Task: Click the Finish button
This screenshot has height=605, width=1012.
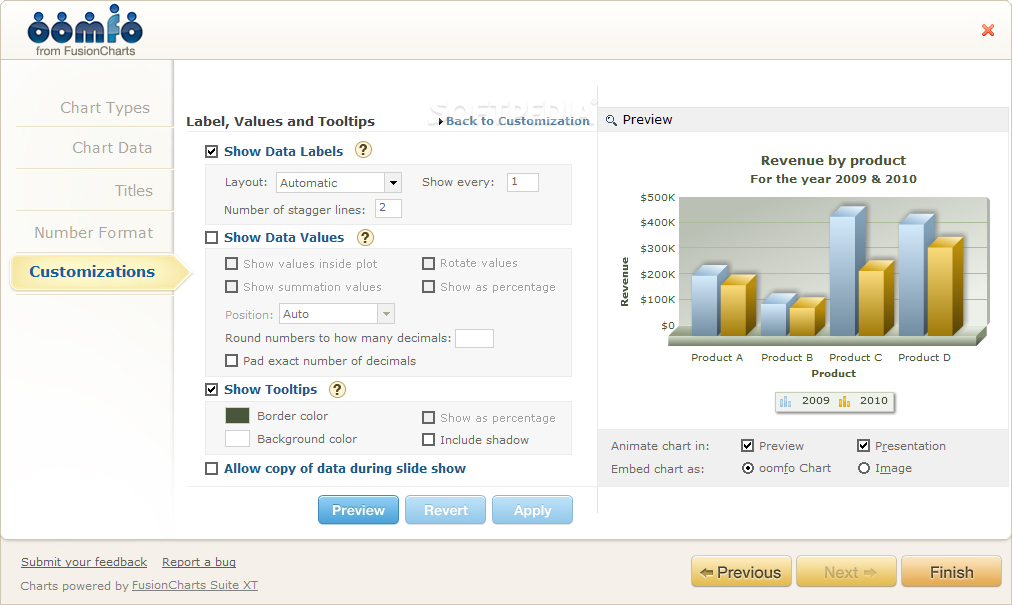Action: 951,572
